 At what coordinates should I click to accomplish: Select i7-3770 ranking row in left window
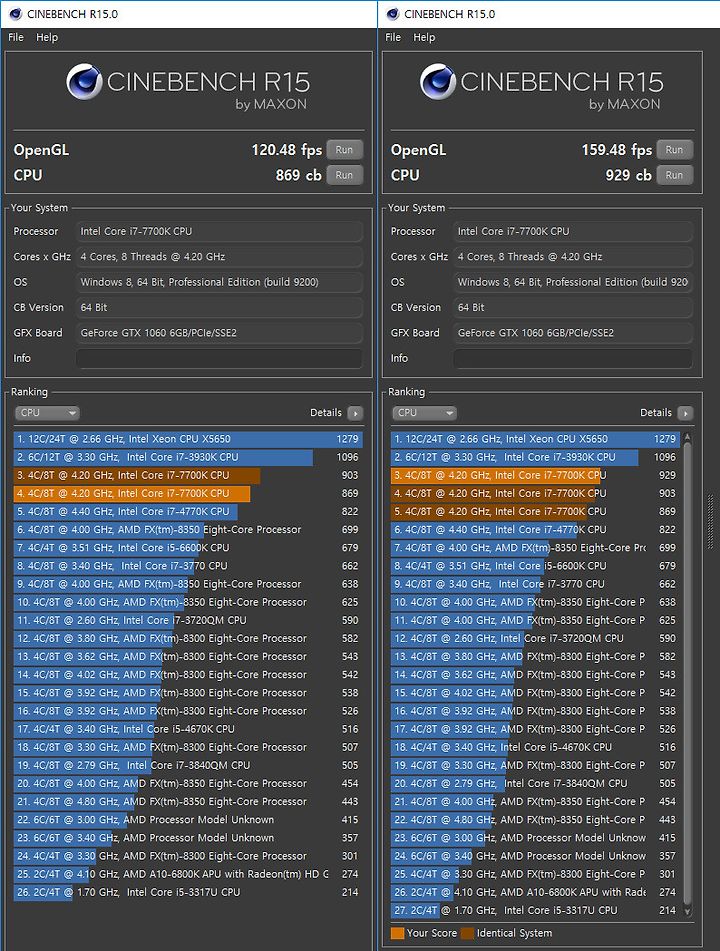point(188,566)
